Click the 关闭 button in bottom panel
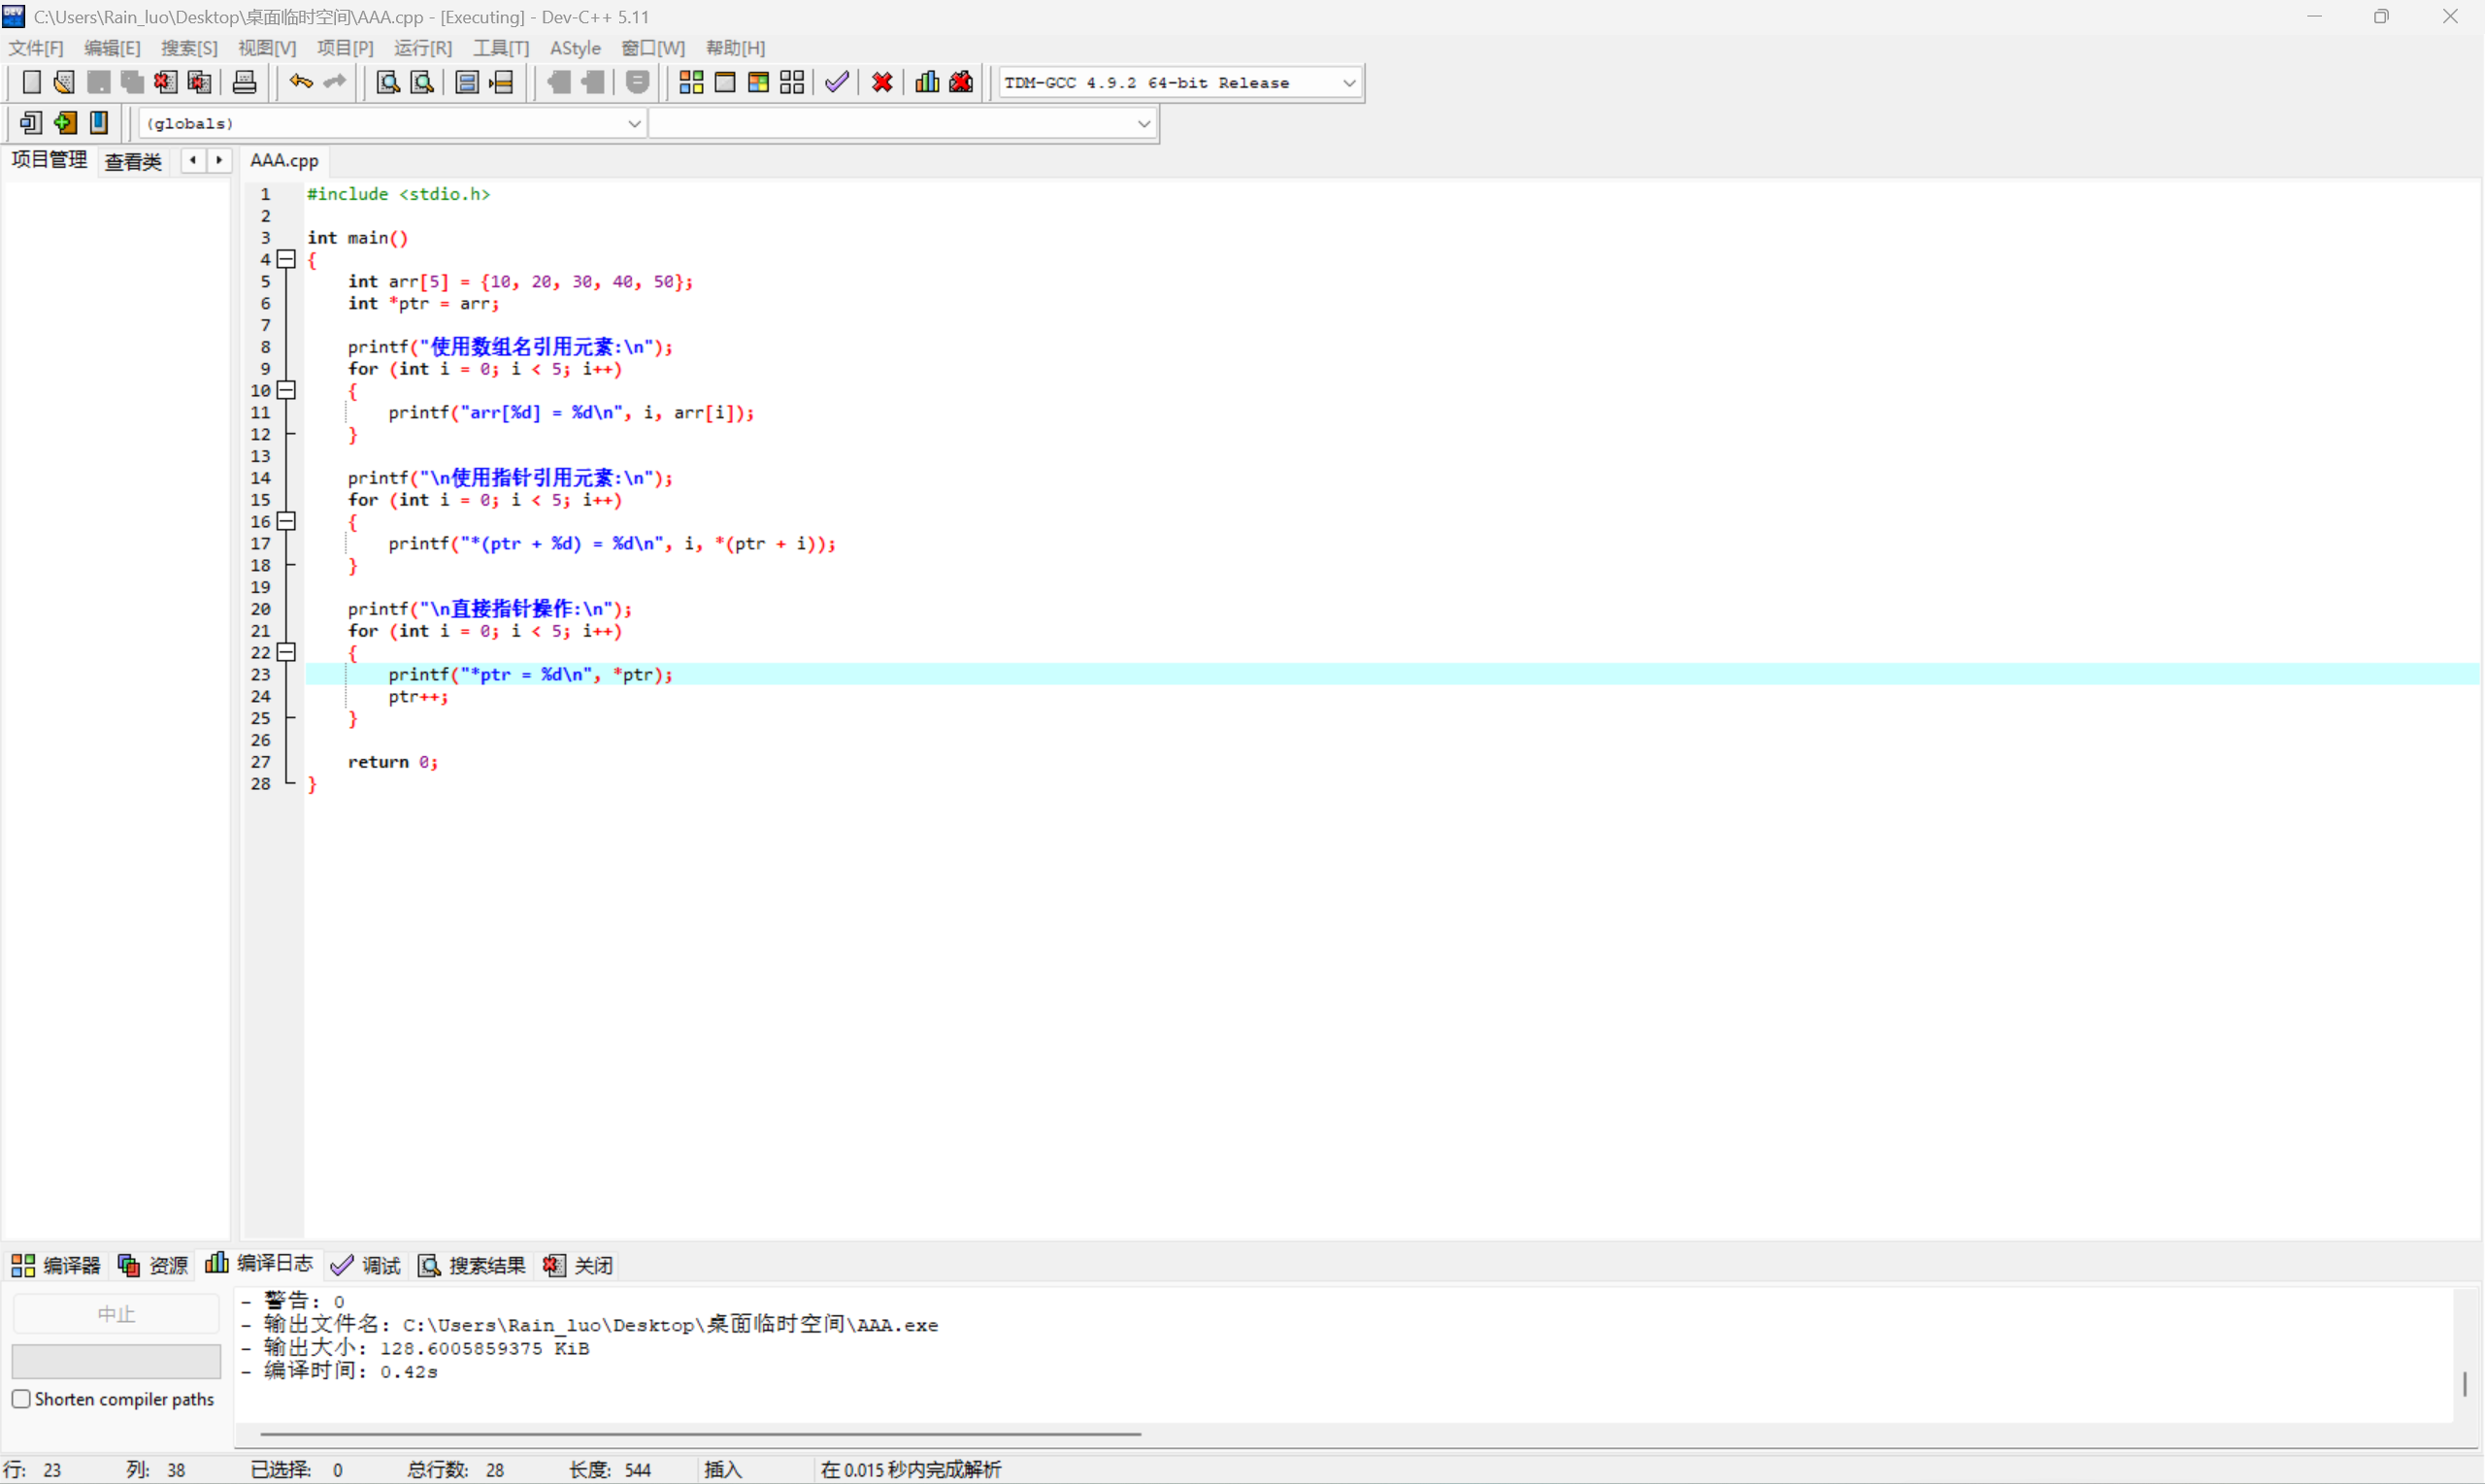The height and width of the screenshot is (1484, 2485). [x=579, y=1266]
